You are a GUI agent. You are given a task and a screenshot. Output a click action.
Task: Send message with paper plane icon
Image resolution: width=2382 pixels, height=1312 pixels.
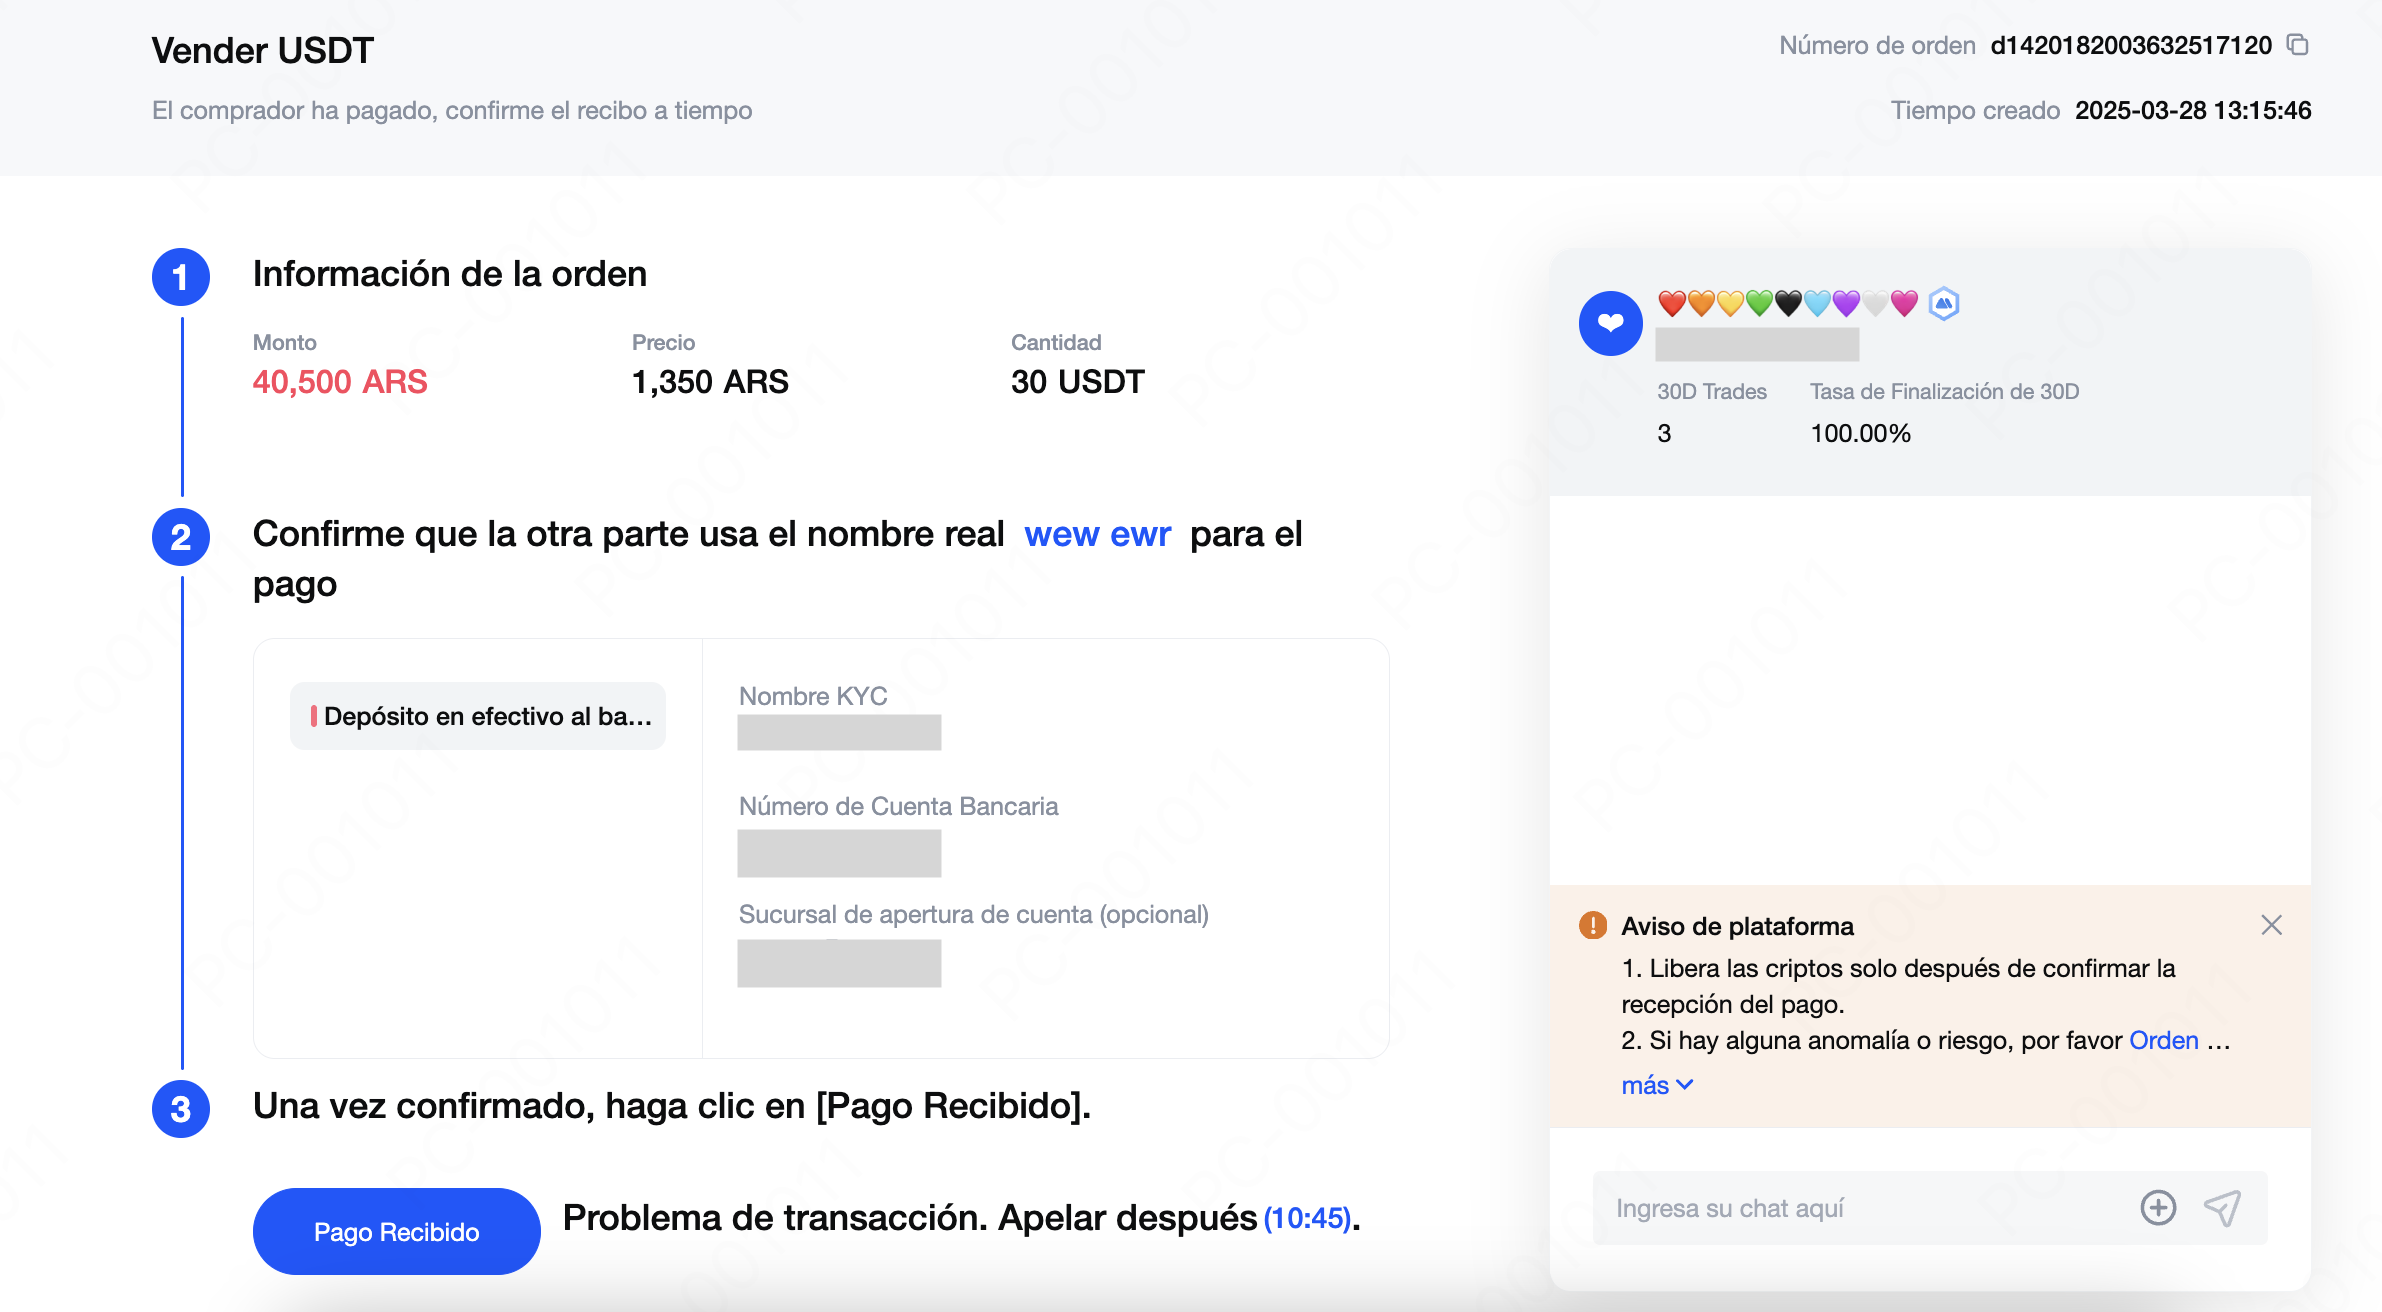point(2222,1207)
